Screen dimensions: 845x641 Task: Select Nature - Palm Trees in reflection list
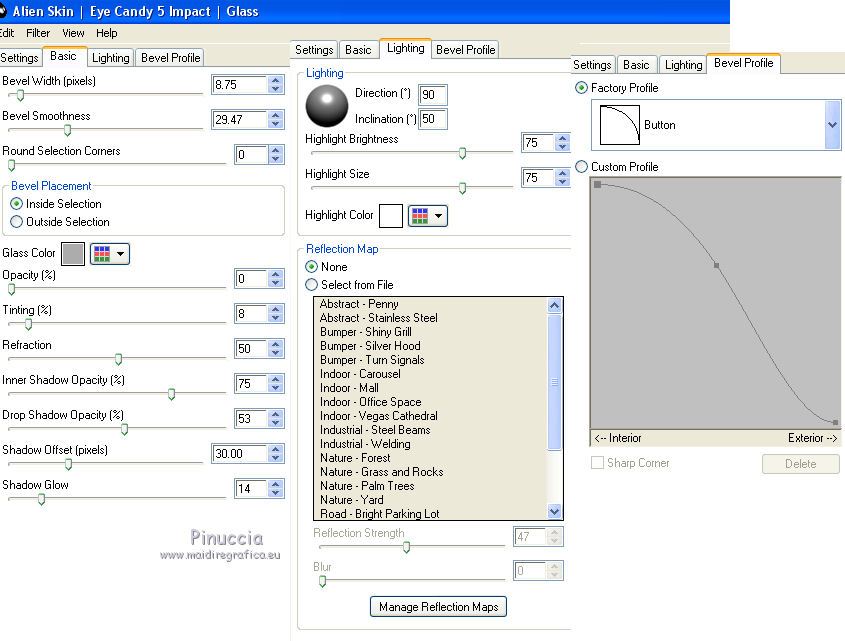tap(367, 486)
